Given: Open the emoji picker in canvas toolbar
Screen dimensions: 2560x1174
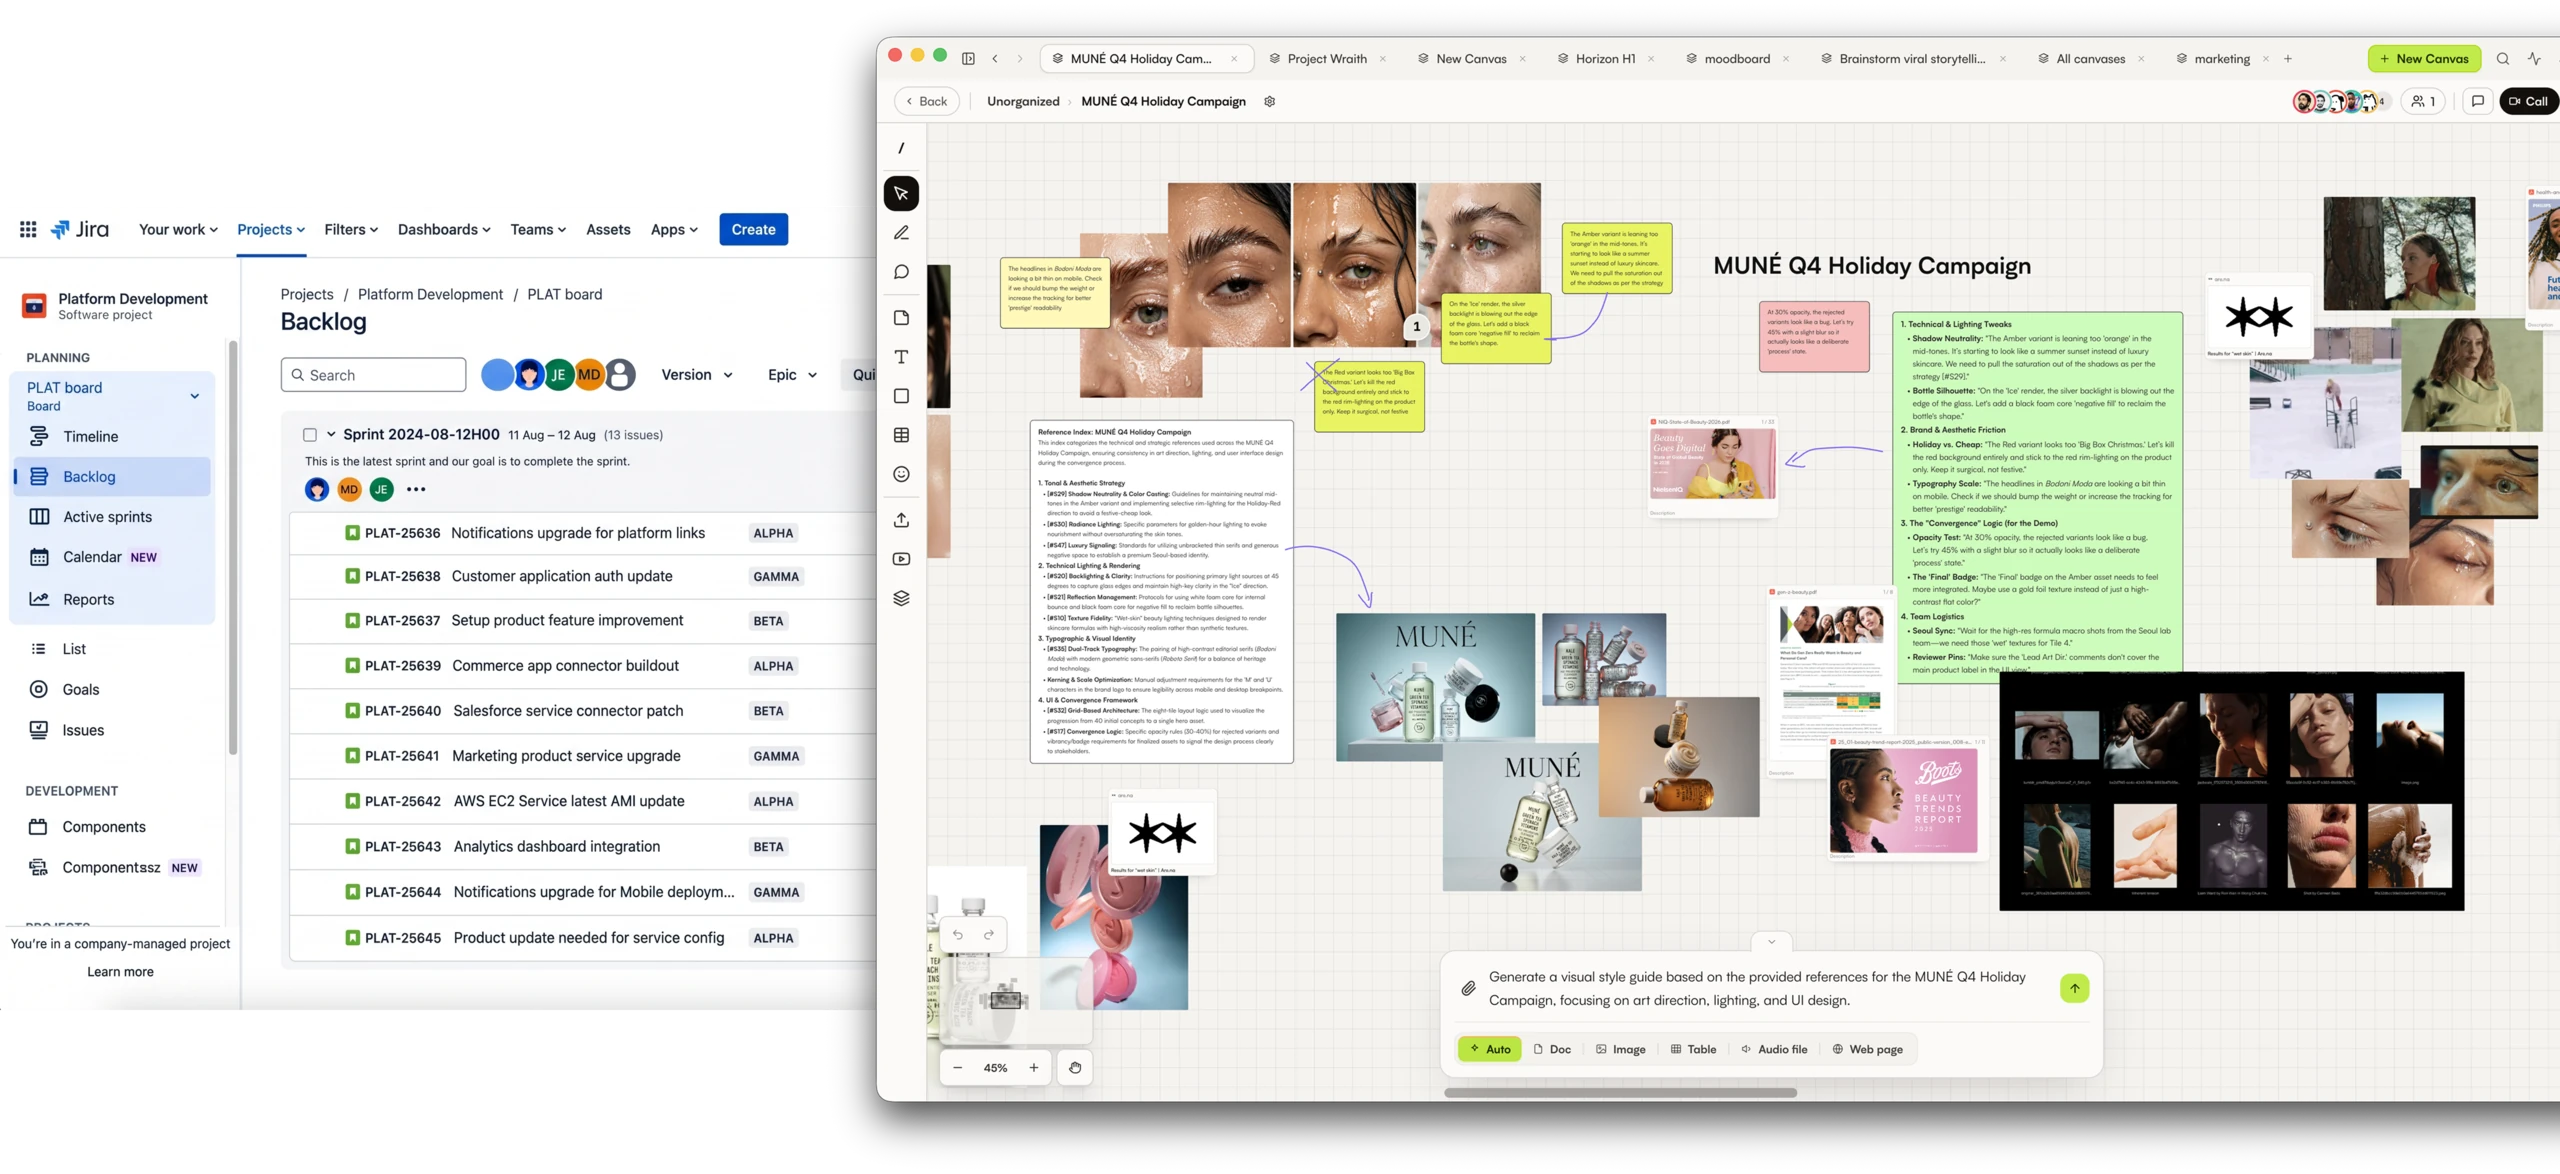Looking at the screenshot, I should coord(901,474).
